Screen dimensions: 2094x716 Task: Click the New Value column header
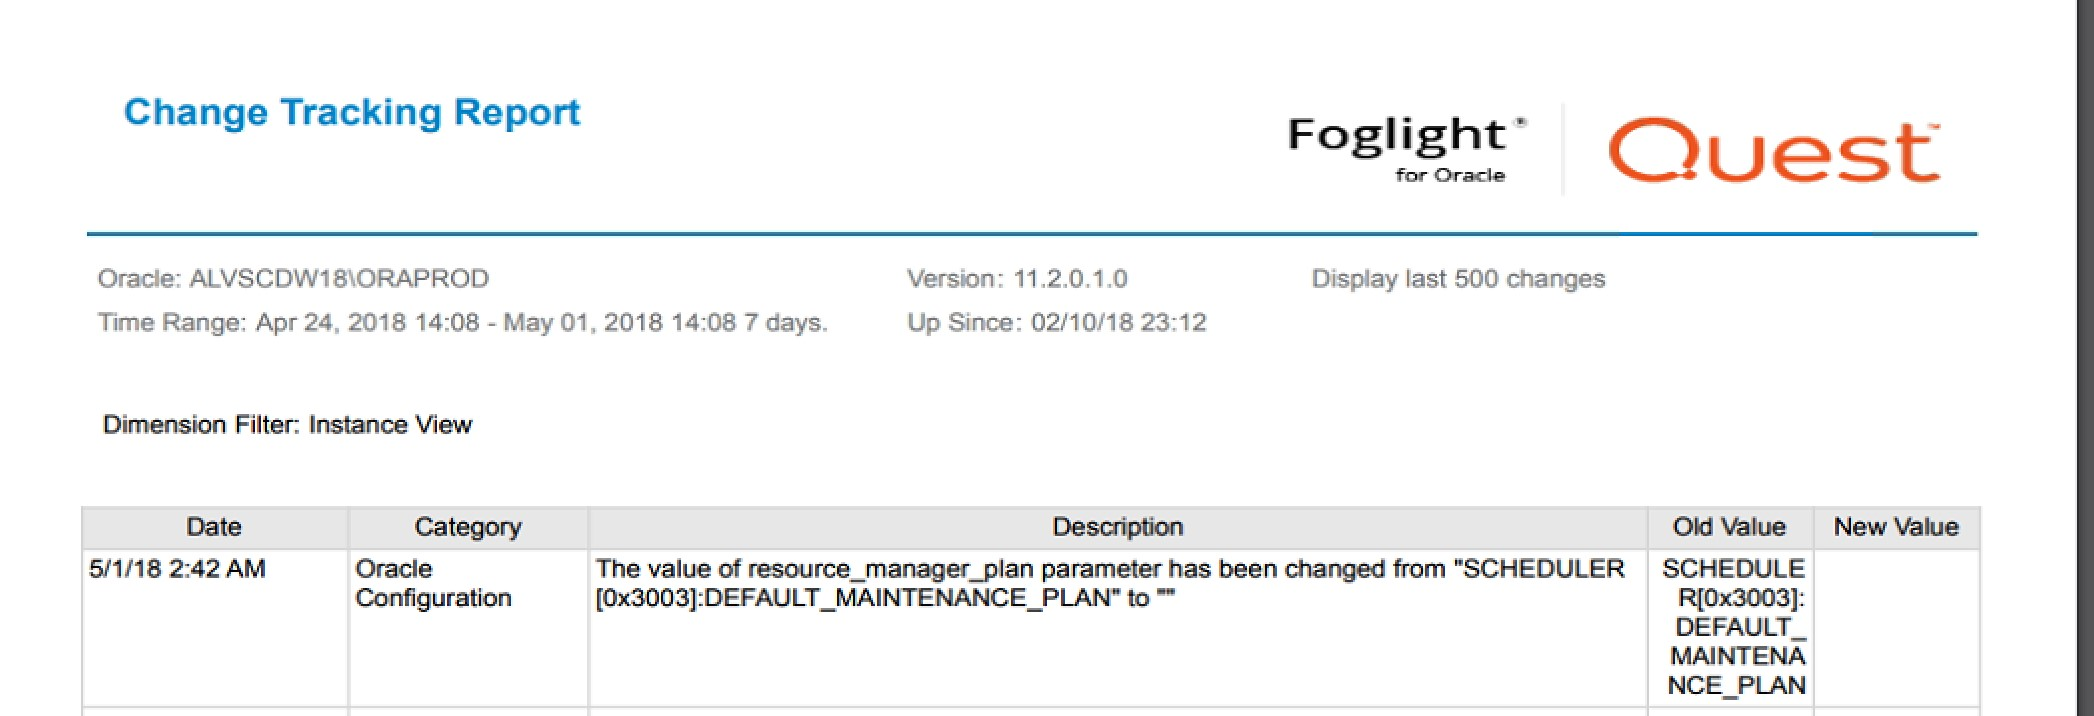pos(1895,527)
